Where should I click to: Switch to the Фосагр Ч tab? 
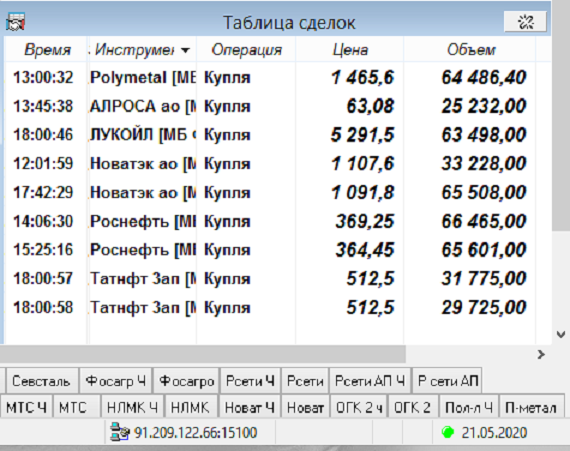coord(116,381)
